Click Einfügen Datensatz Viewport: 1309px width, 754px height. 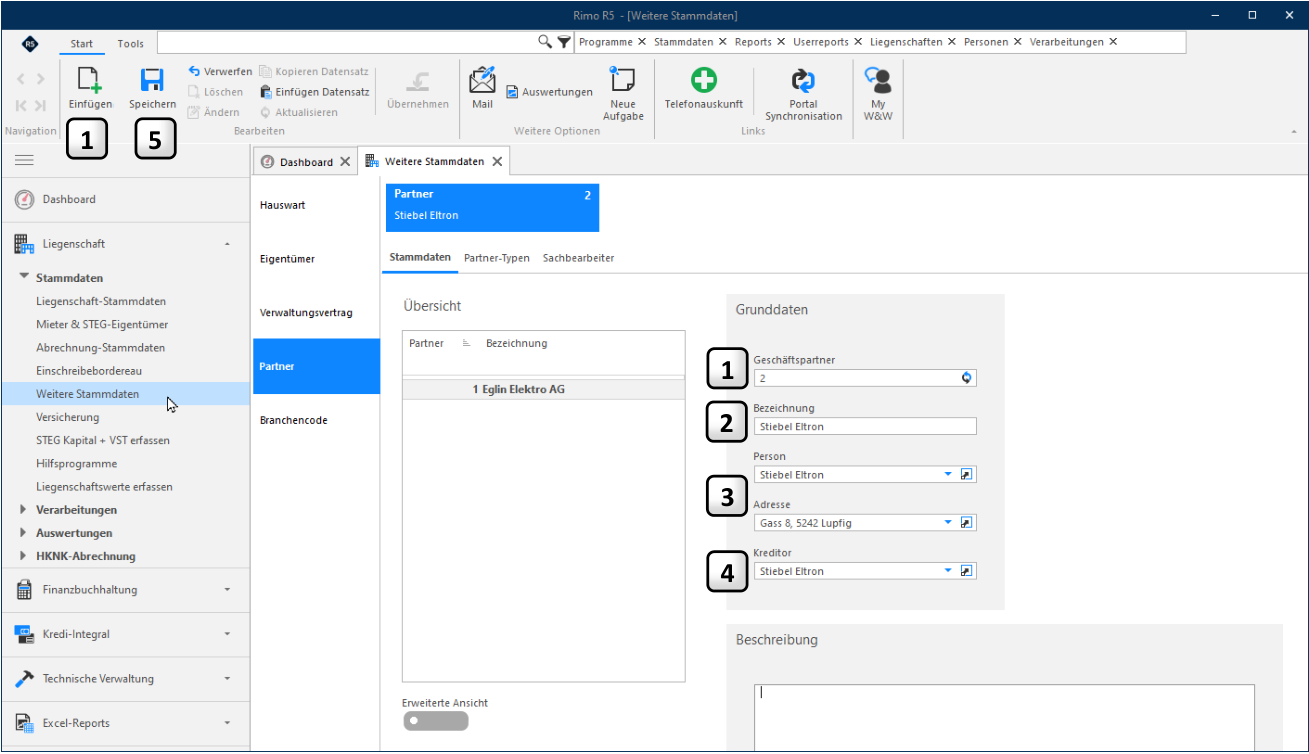(315, 92)
